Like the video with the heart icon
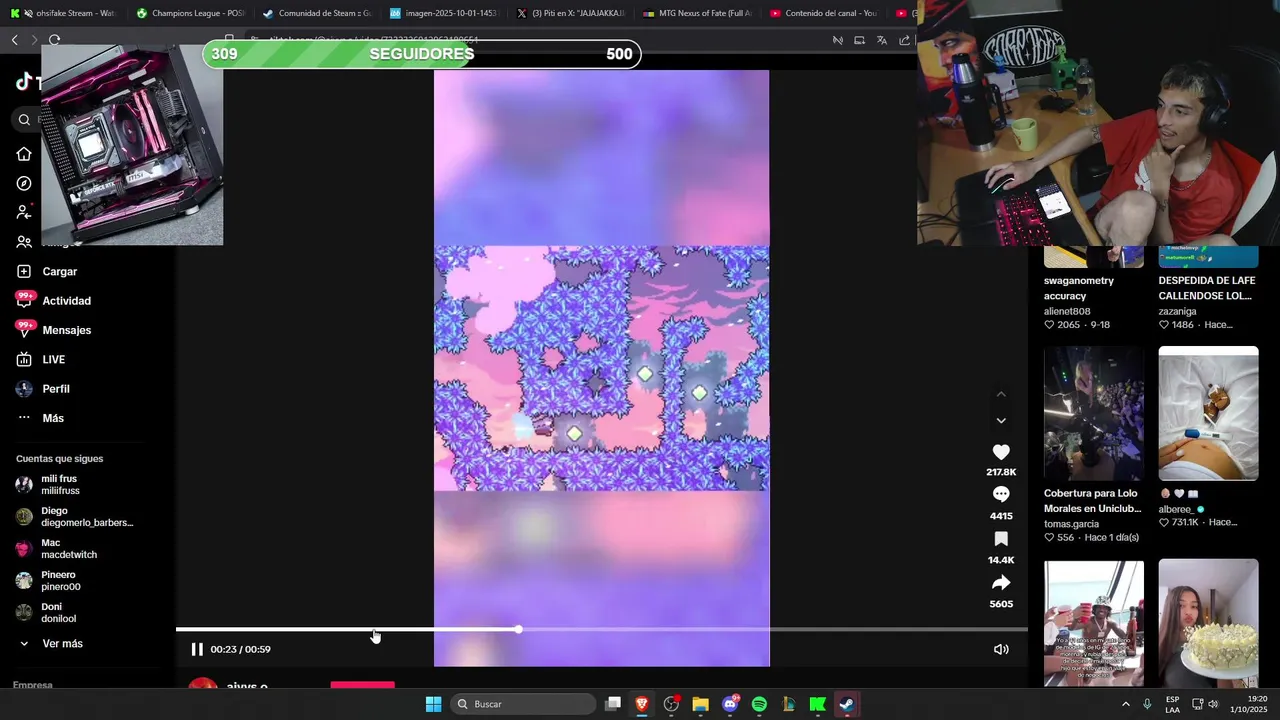Image resolution: width=1280 pixels, height=720 pixels. click(x=1001, y=452)
